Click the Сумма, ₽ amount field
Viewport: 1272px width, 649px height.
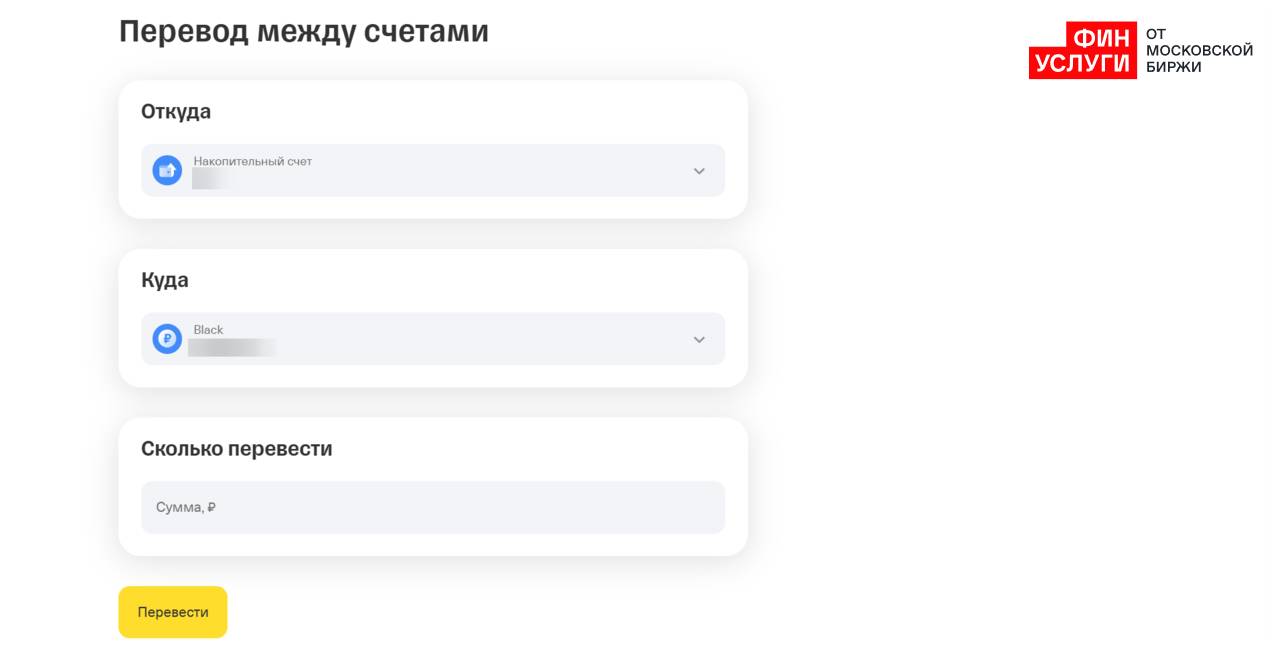[x=432, y=507]
